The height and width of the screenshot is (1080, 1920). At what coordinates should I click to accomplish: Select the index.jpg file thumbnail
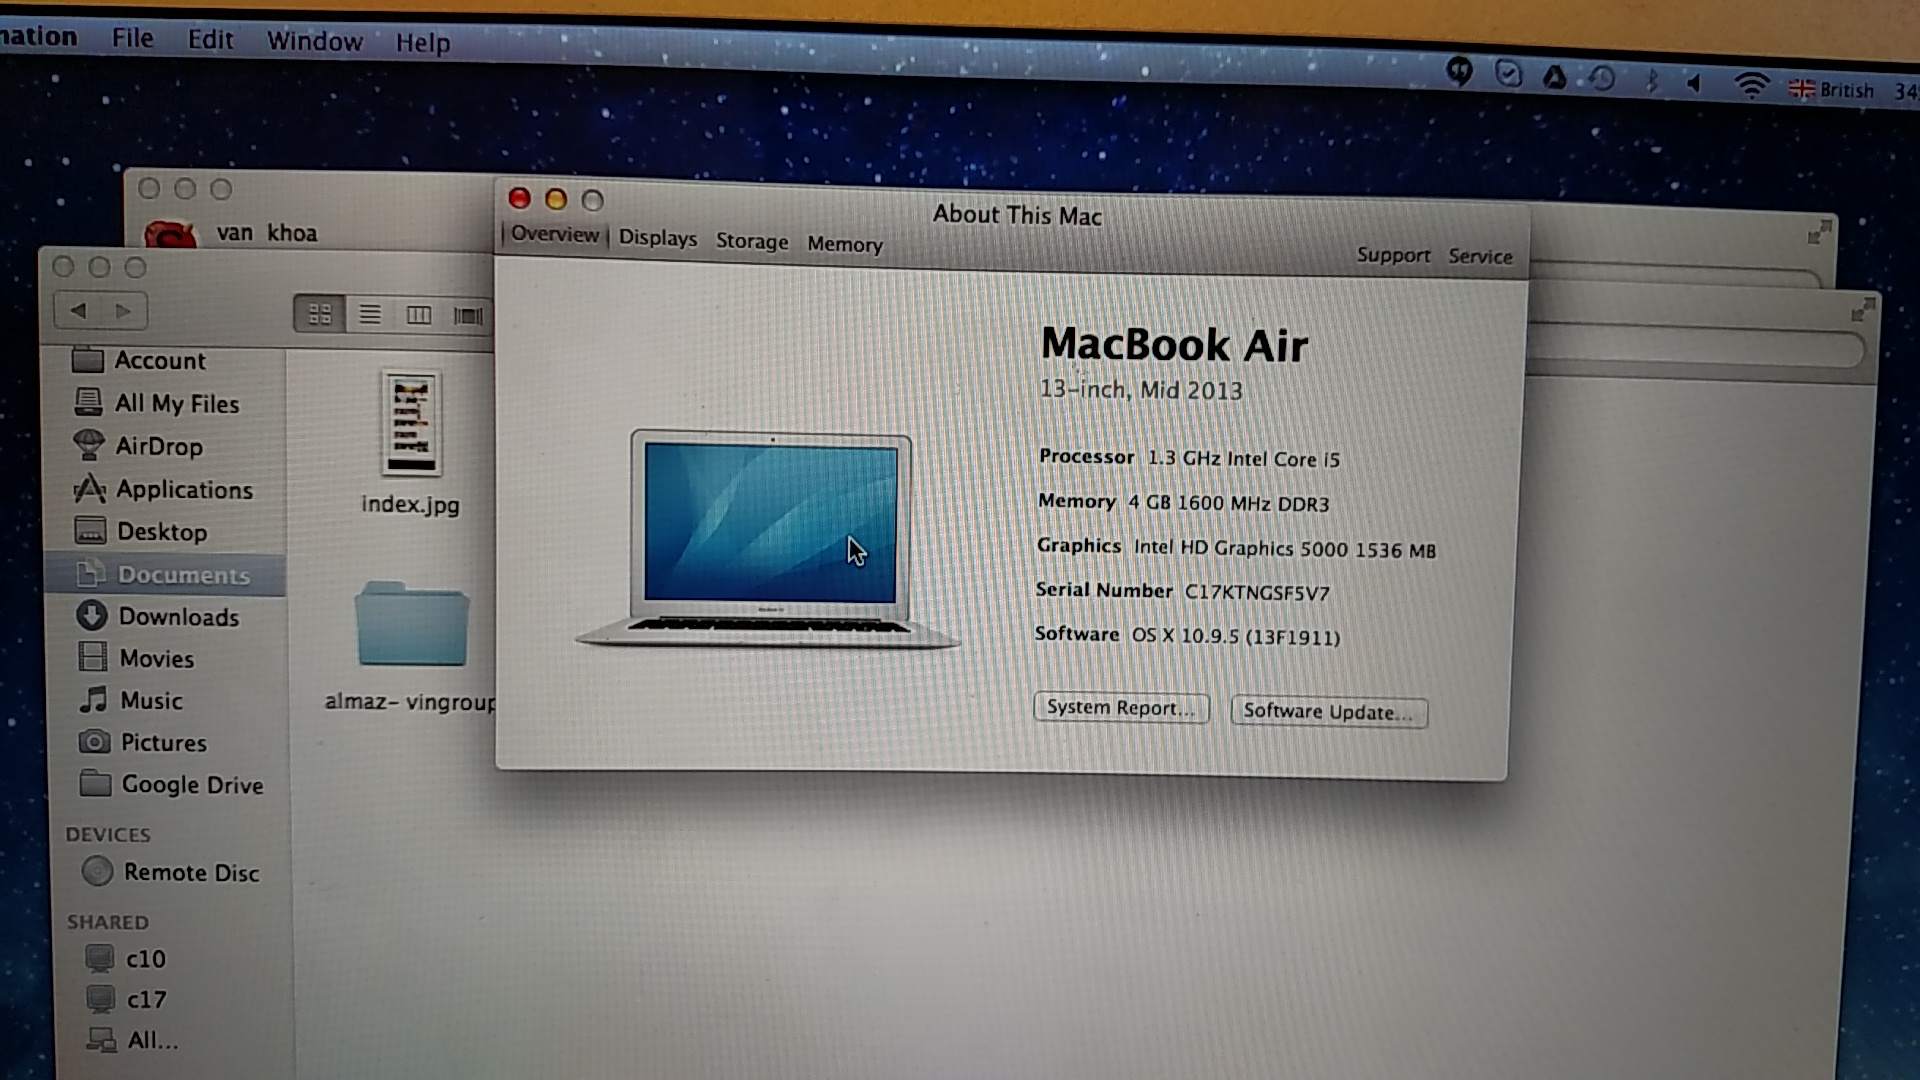coord(411,424)
